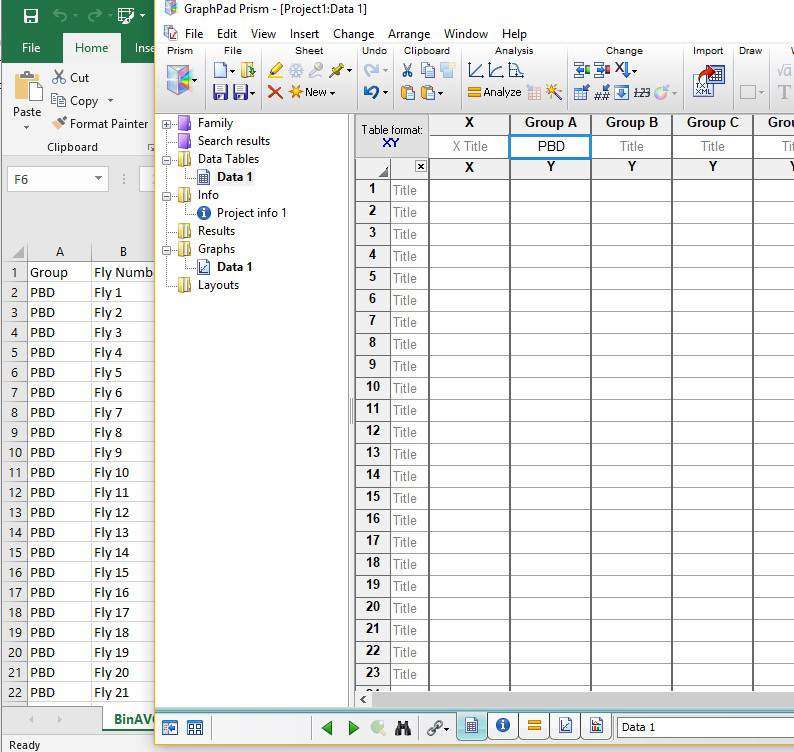Go to next sheet green arrow
The width and height of the screenshot is (794, 752).
tap(354, 728)
